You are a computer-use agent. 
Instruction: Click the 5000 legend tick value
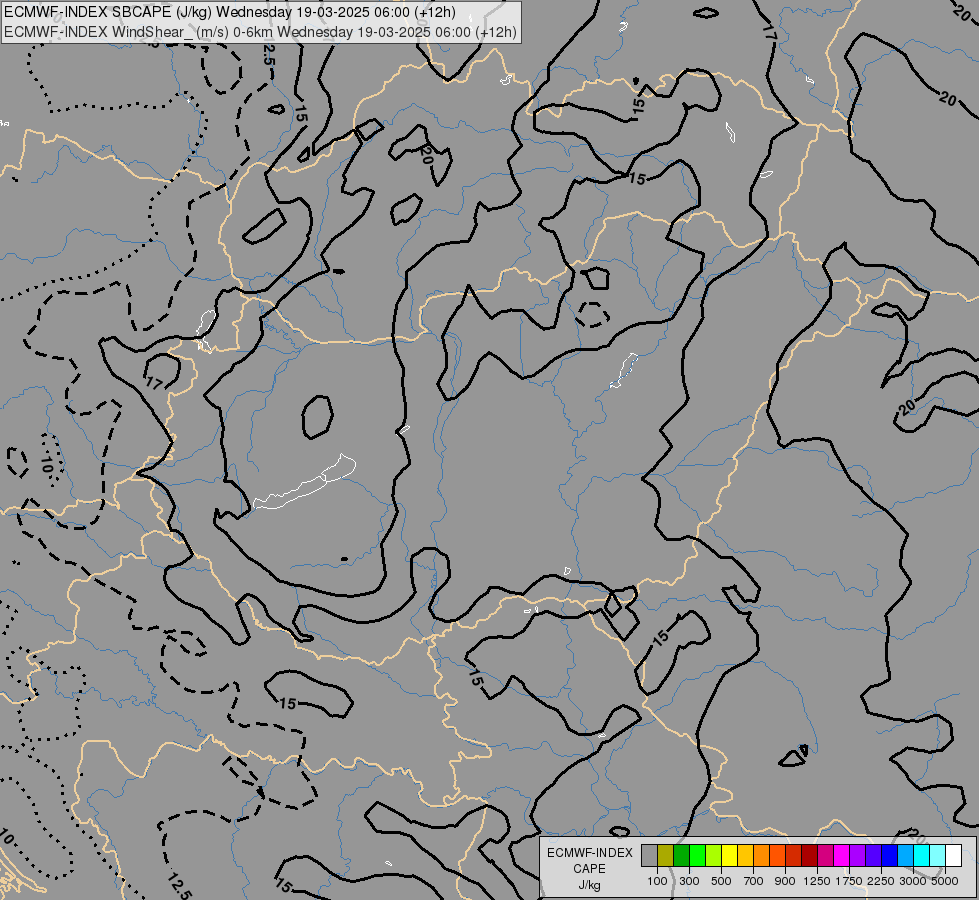pos(945,881)
